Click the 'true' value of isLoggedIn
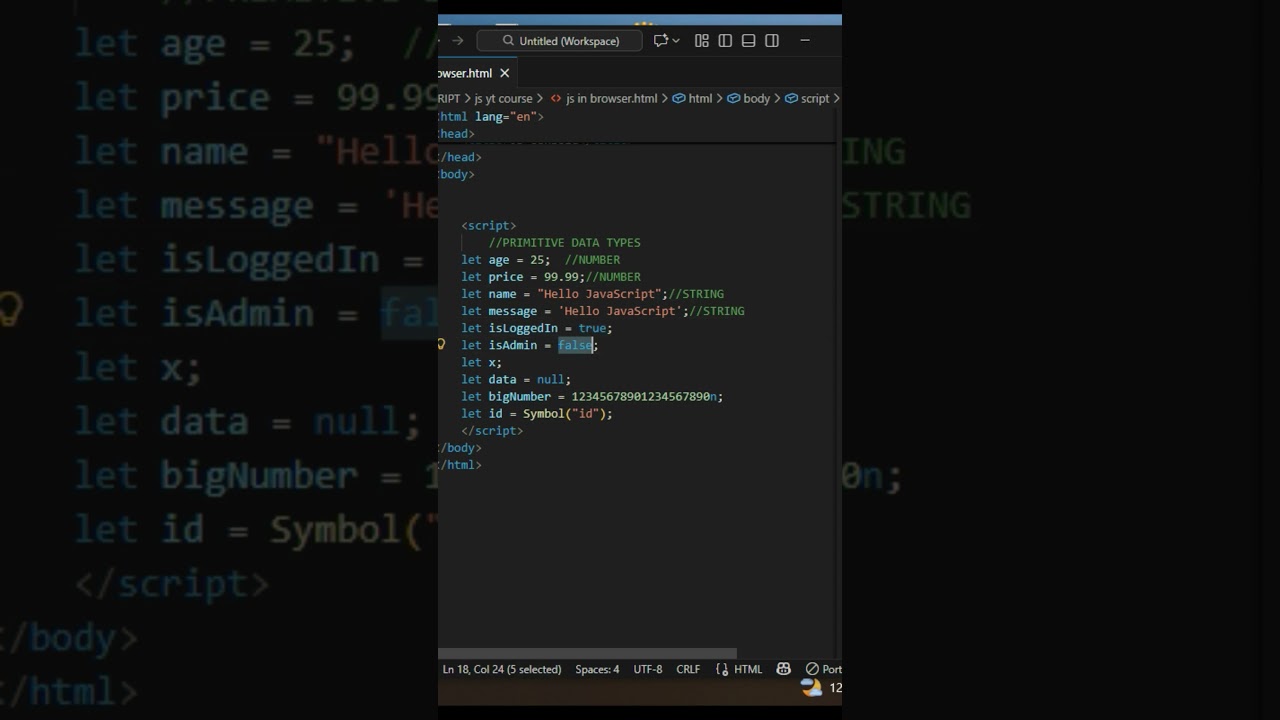Screen dimensions: 1280x720 592,328
